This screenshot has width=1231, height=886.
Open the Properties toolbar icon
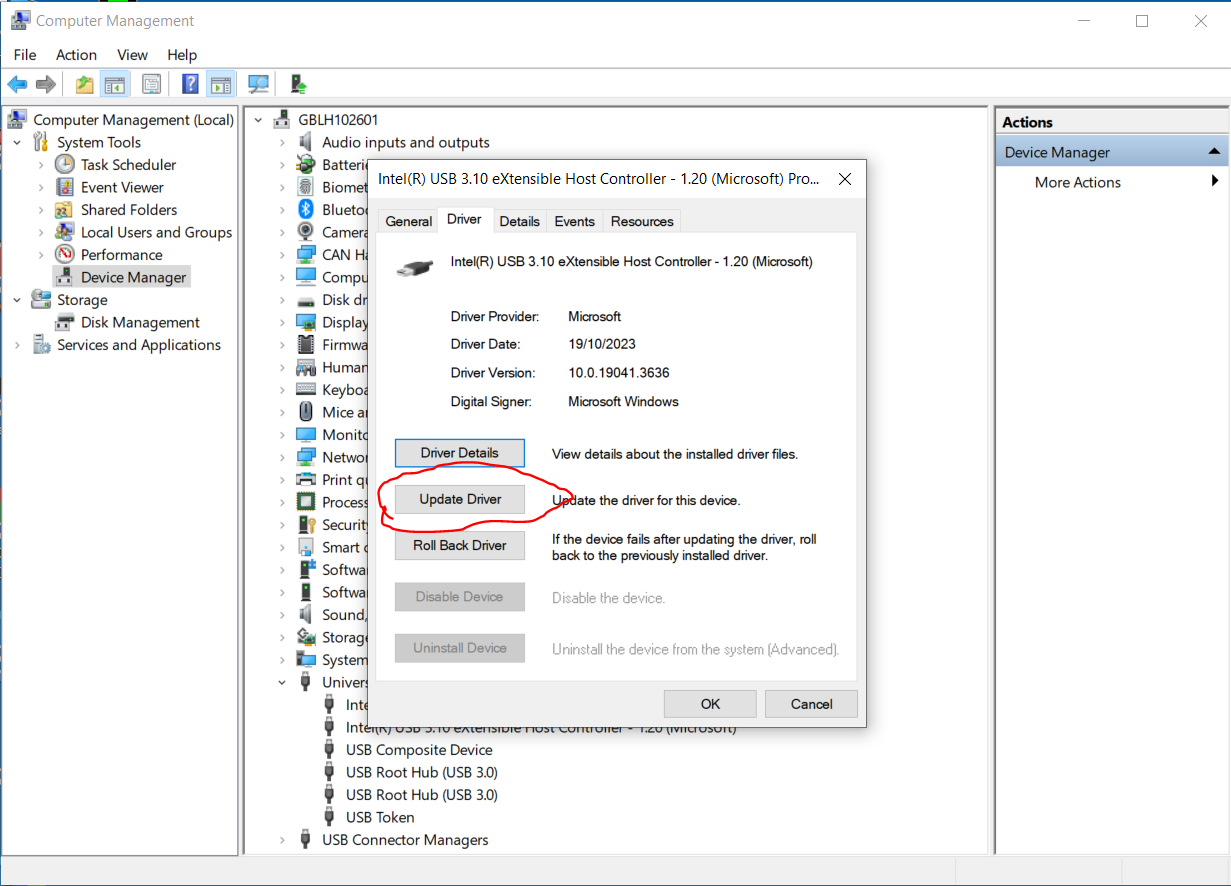[151, 85]
